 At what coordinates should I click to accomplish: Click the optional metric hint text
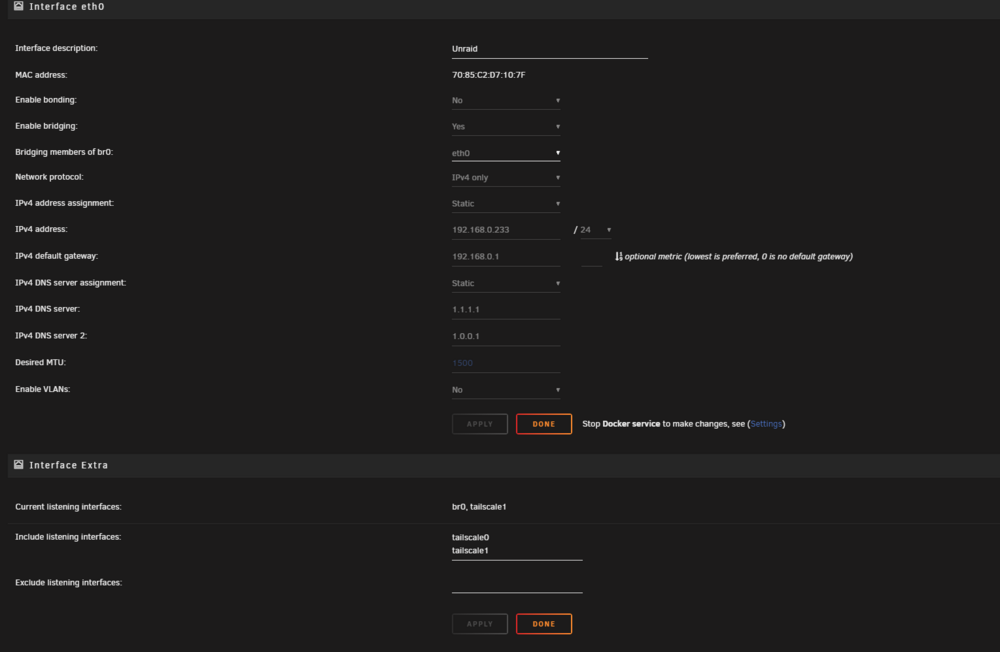point(739,256)
